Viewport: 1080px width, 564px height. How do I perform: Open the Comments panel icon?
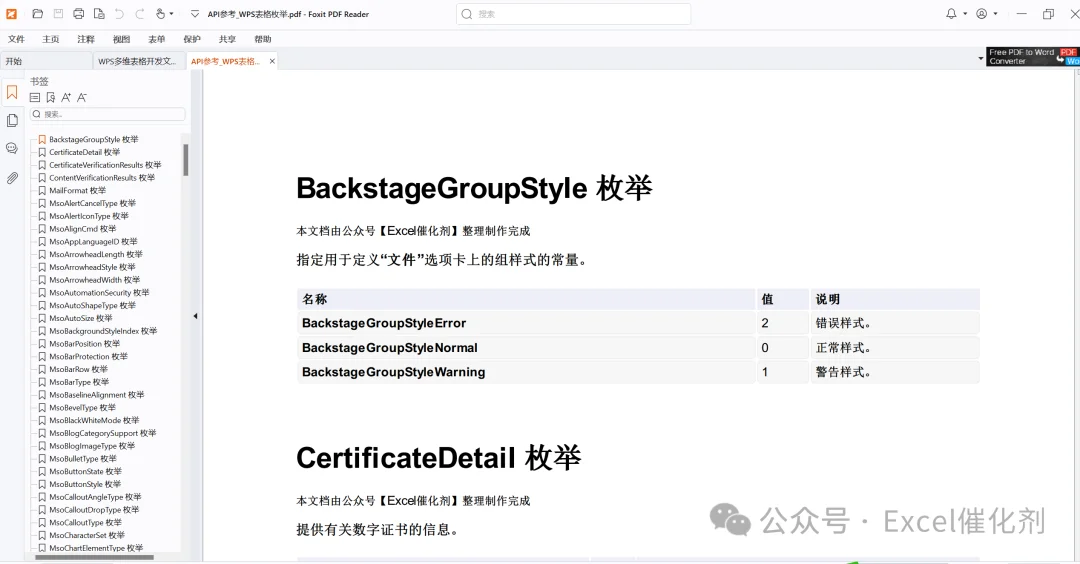[12, 149]
